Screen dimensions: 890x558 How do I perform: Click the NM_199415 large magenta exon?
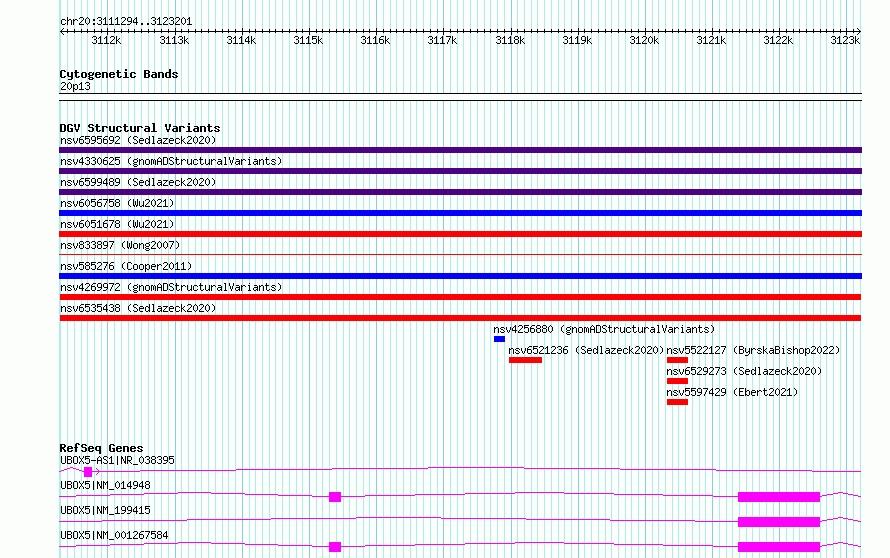[x=779, y=522]
